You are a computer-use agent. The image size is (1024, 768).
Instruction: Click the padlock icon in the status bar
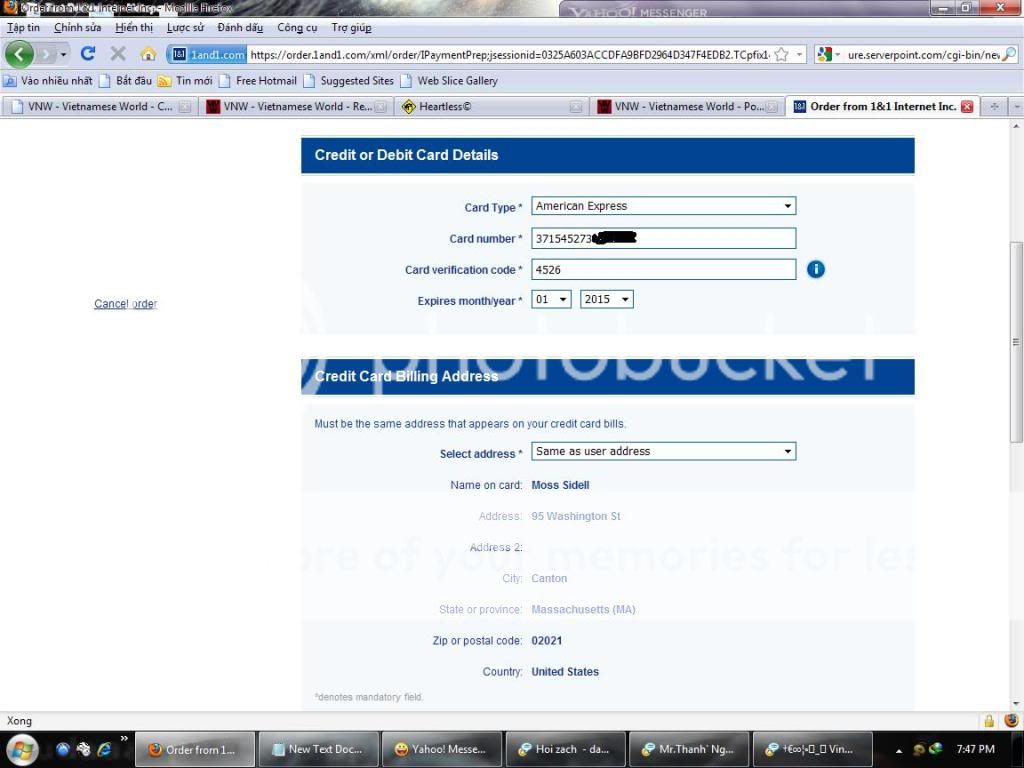tap(989, 721)
